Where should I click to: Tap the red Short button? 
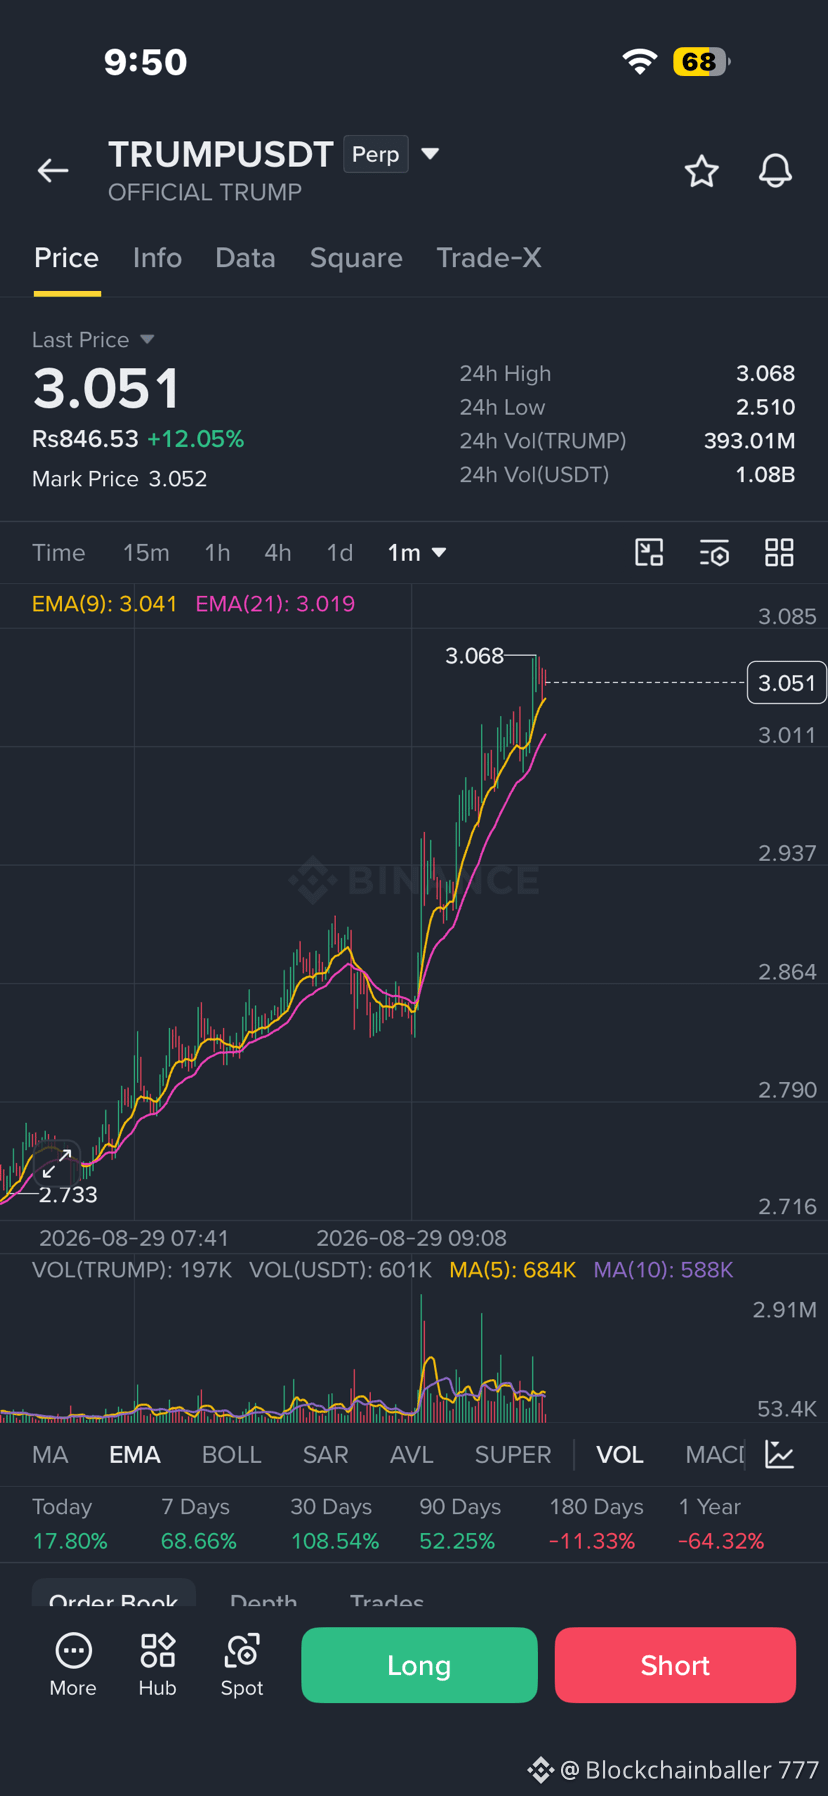click(675, 1665)
